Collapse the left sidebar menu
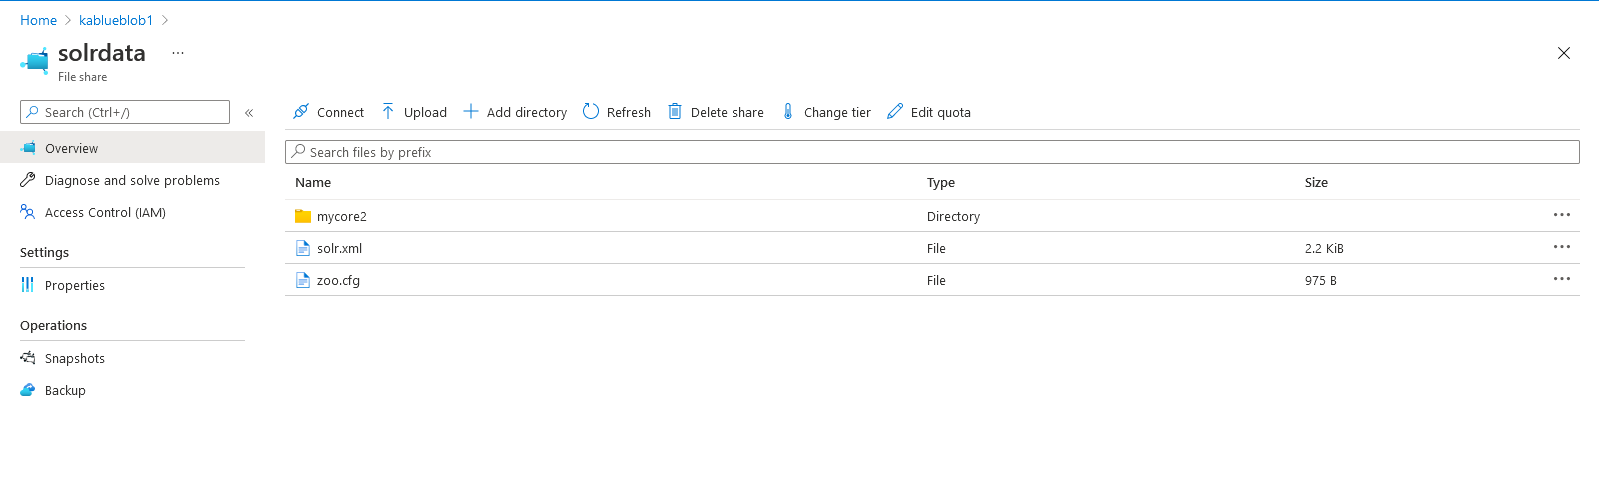1599x492 pixels. point(249,113)
